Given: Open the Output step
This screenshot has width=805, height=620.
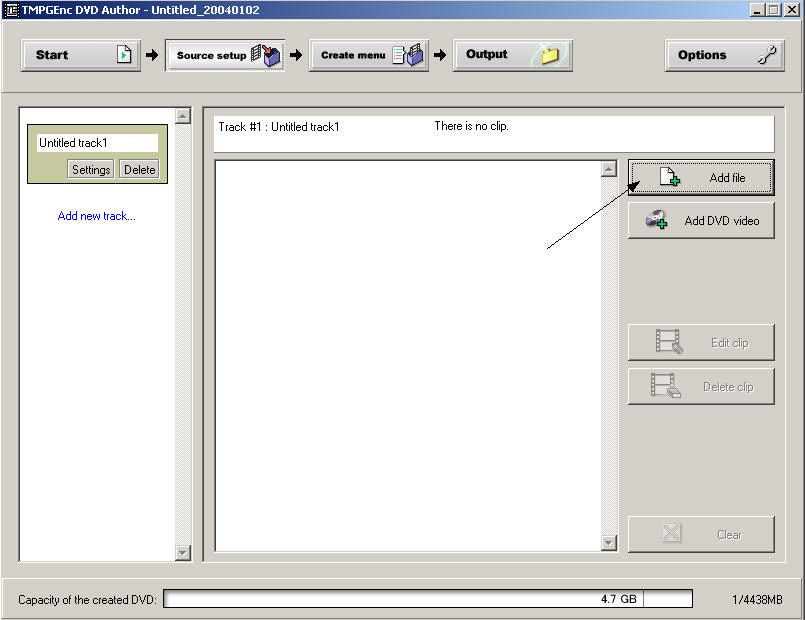Looking at the screenshot, I should click(x=512, y=55).
